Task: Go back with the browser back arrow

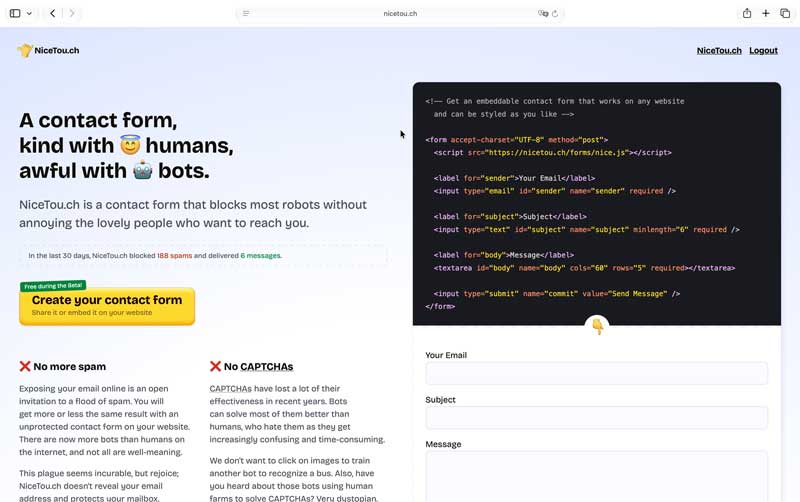Action: (53, 13)
